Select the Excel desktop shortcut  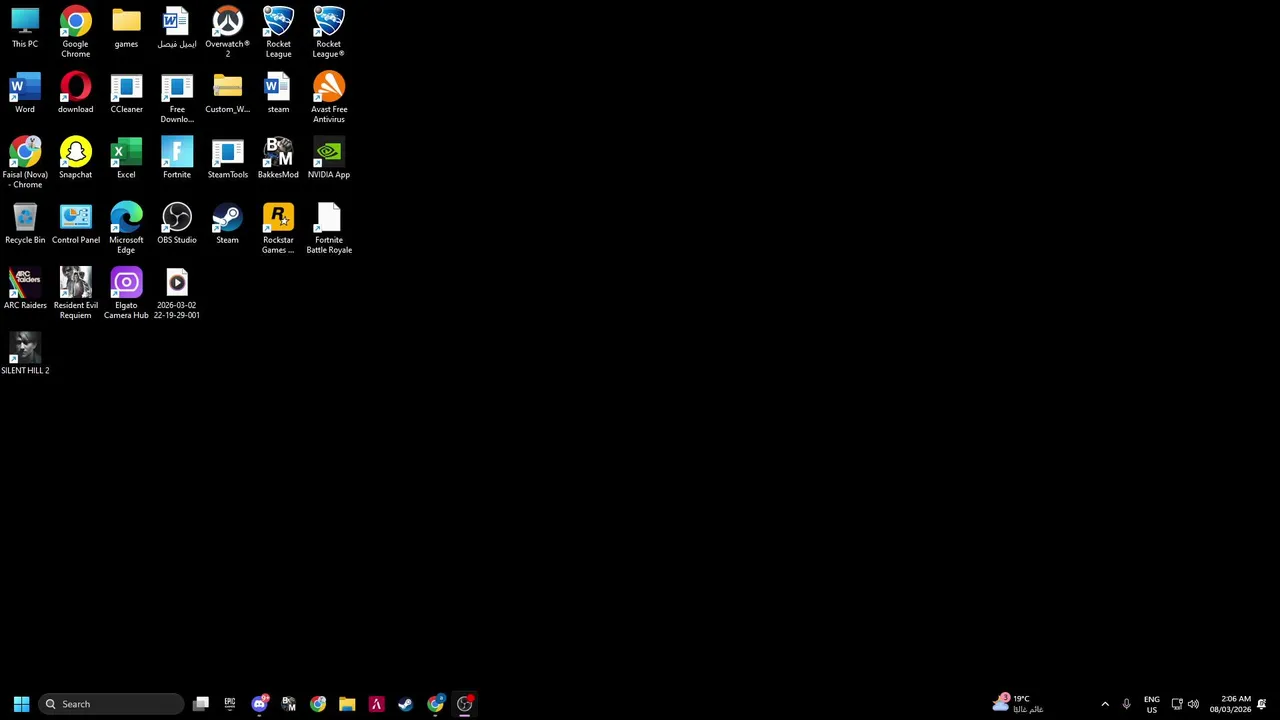[126, 158]
